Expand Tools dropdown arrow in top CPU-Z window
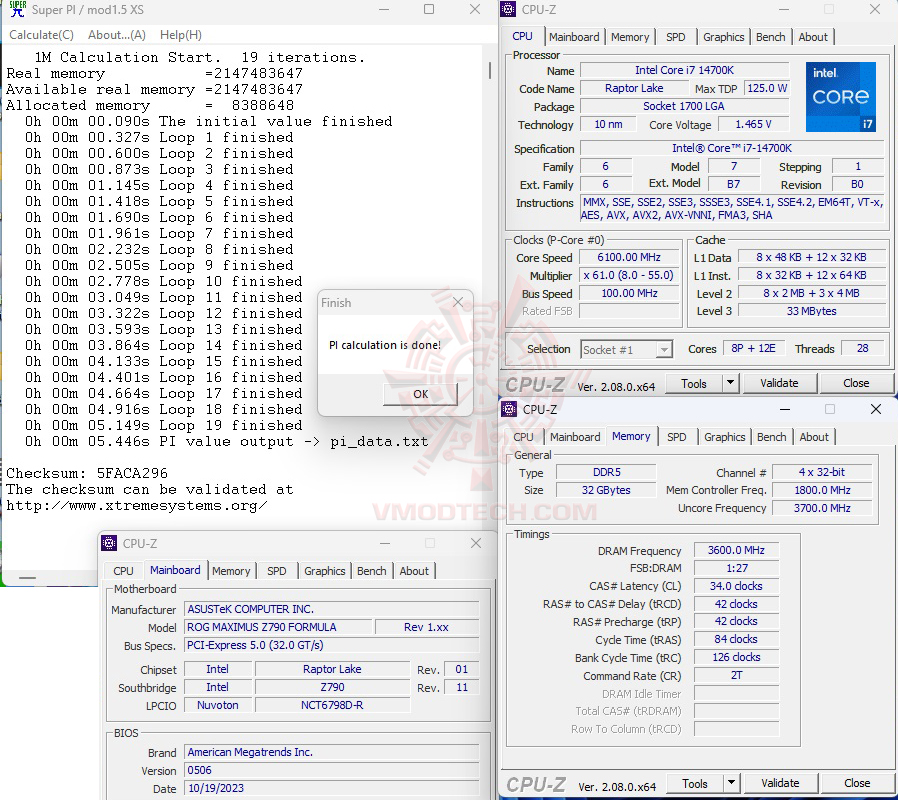898x800 pixels. click(x=730, y=384)
